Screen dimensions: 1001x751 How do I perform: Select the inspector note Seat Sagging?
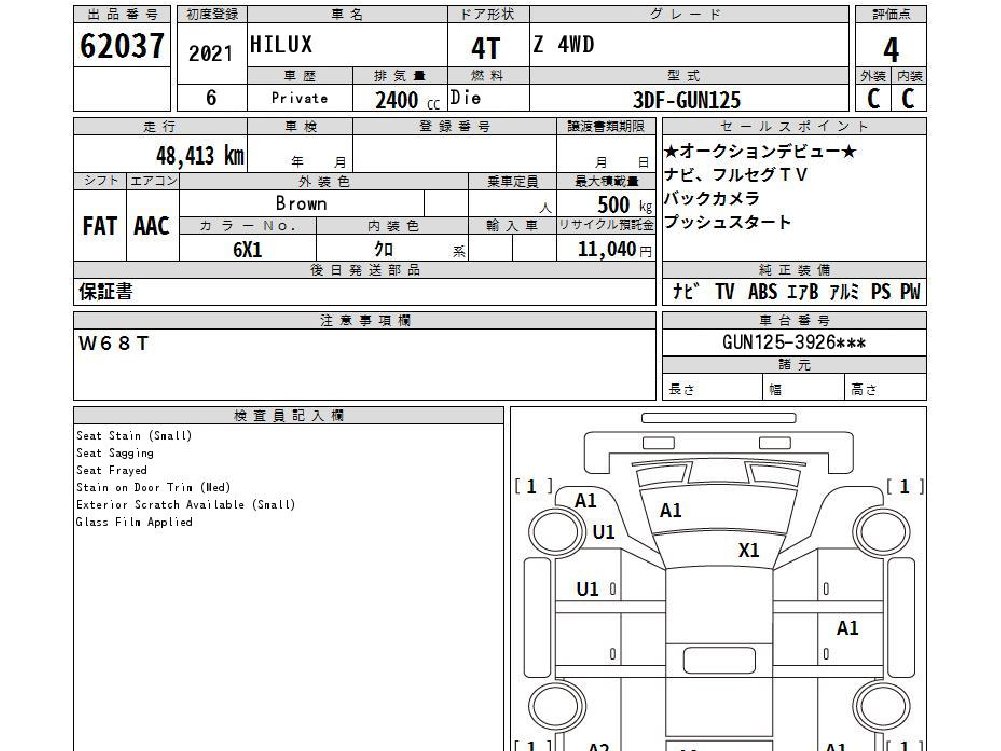115,453
